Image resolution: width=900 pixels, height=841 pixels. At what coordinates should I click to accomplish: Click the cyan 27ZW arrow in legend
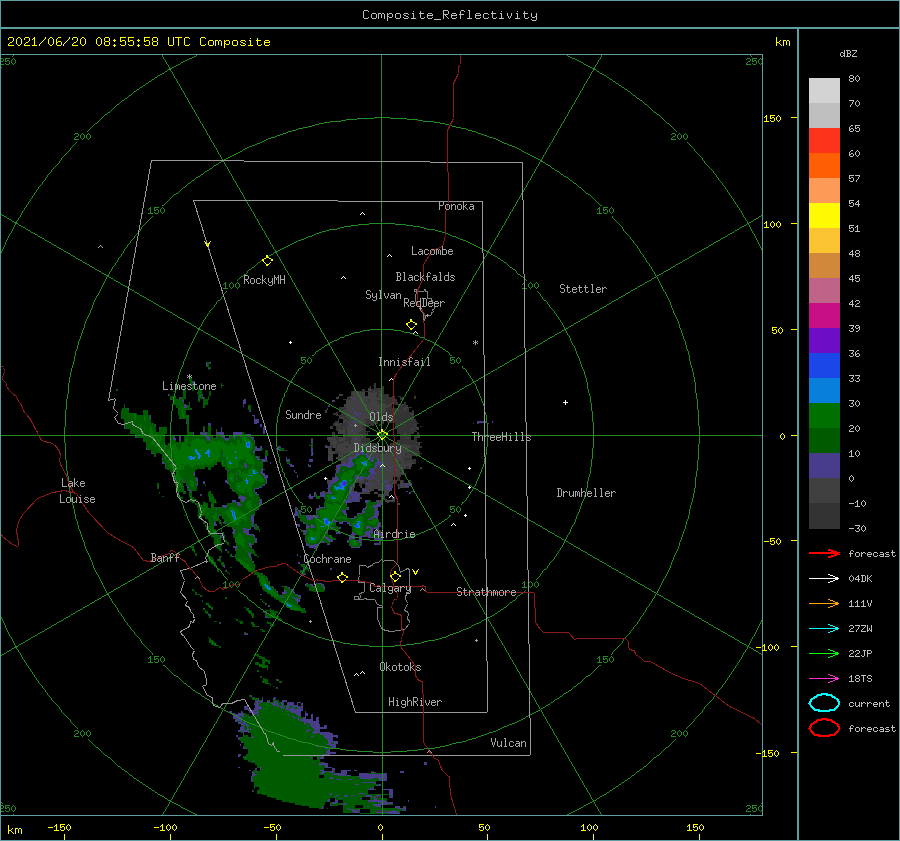824,629
